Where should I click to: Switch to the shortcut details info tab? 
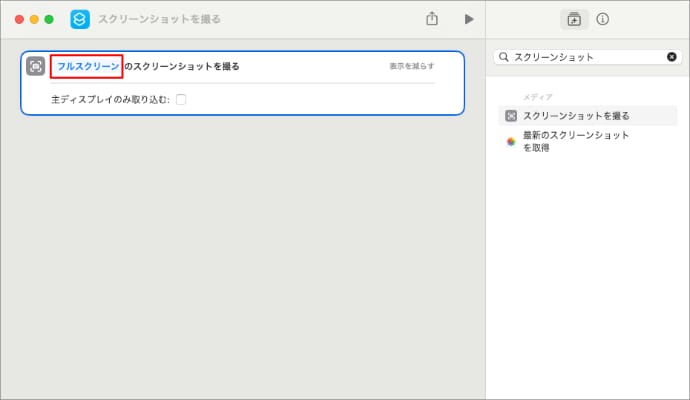603,19
